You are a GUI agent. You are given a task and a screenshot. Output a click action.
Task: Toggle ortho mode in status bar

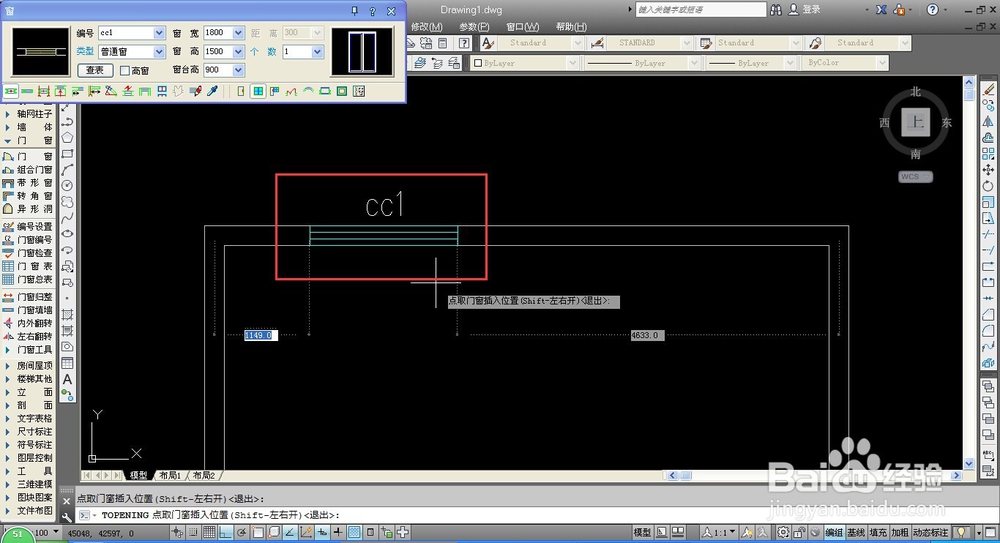point(225,532)
